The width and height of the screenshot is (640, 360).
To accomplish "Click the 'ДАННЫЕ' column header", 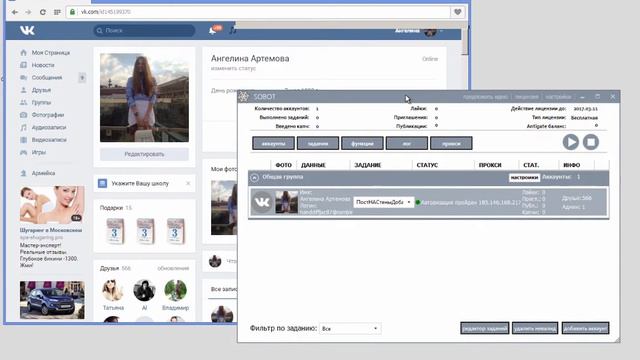I will [313, 165].
